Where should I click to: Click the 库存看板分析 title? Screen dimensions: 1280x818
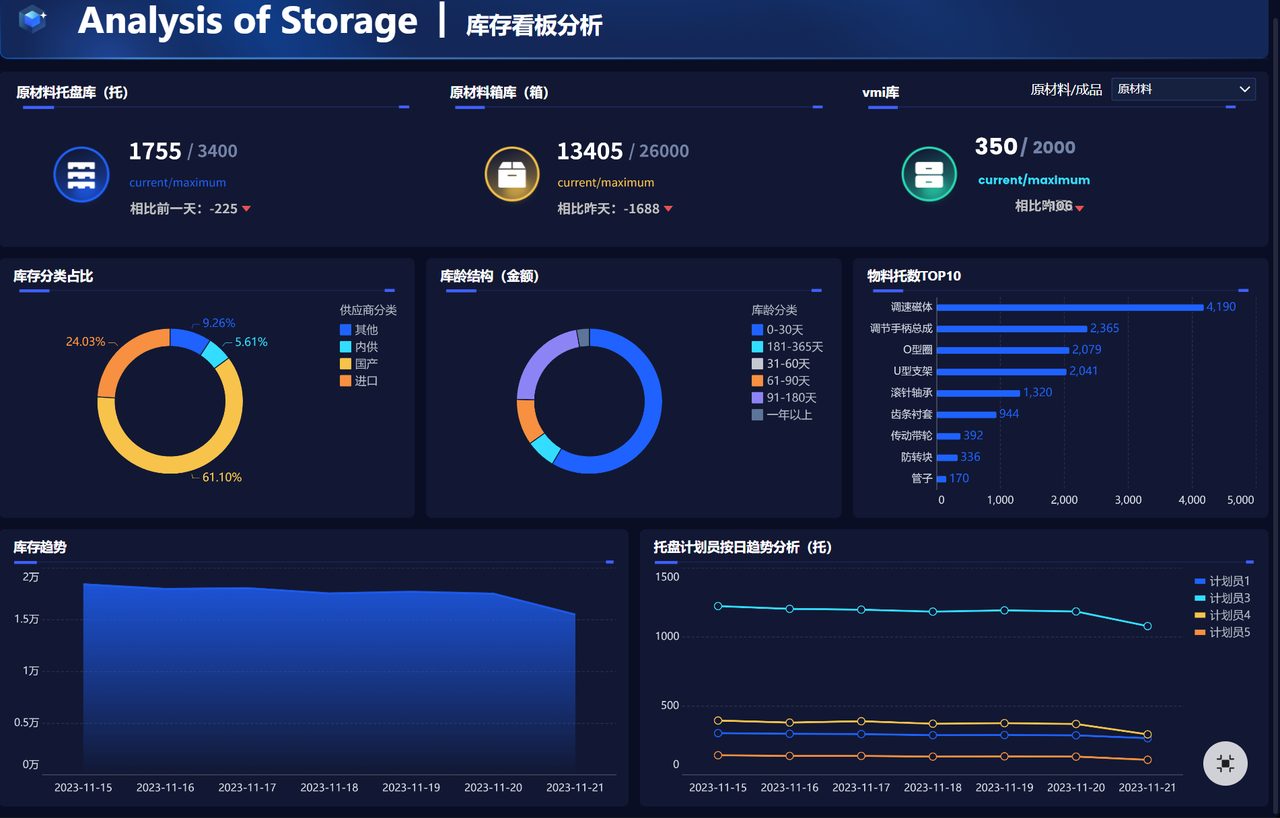(x=534, y=26)
